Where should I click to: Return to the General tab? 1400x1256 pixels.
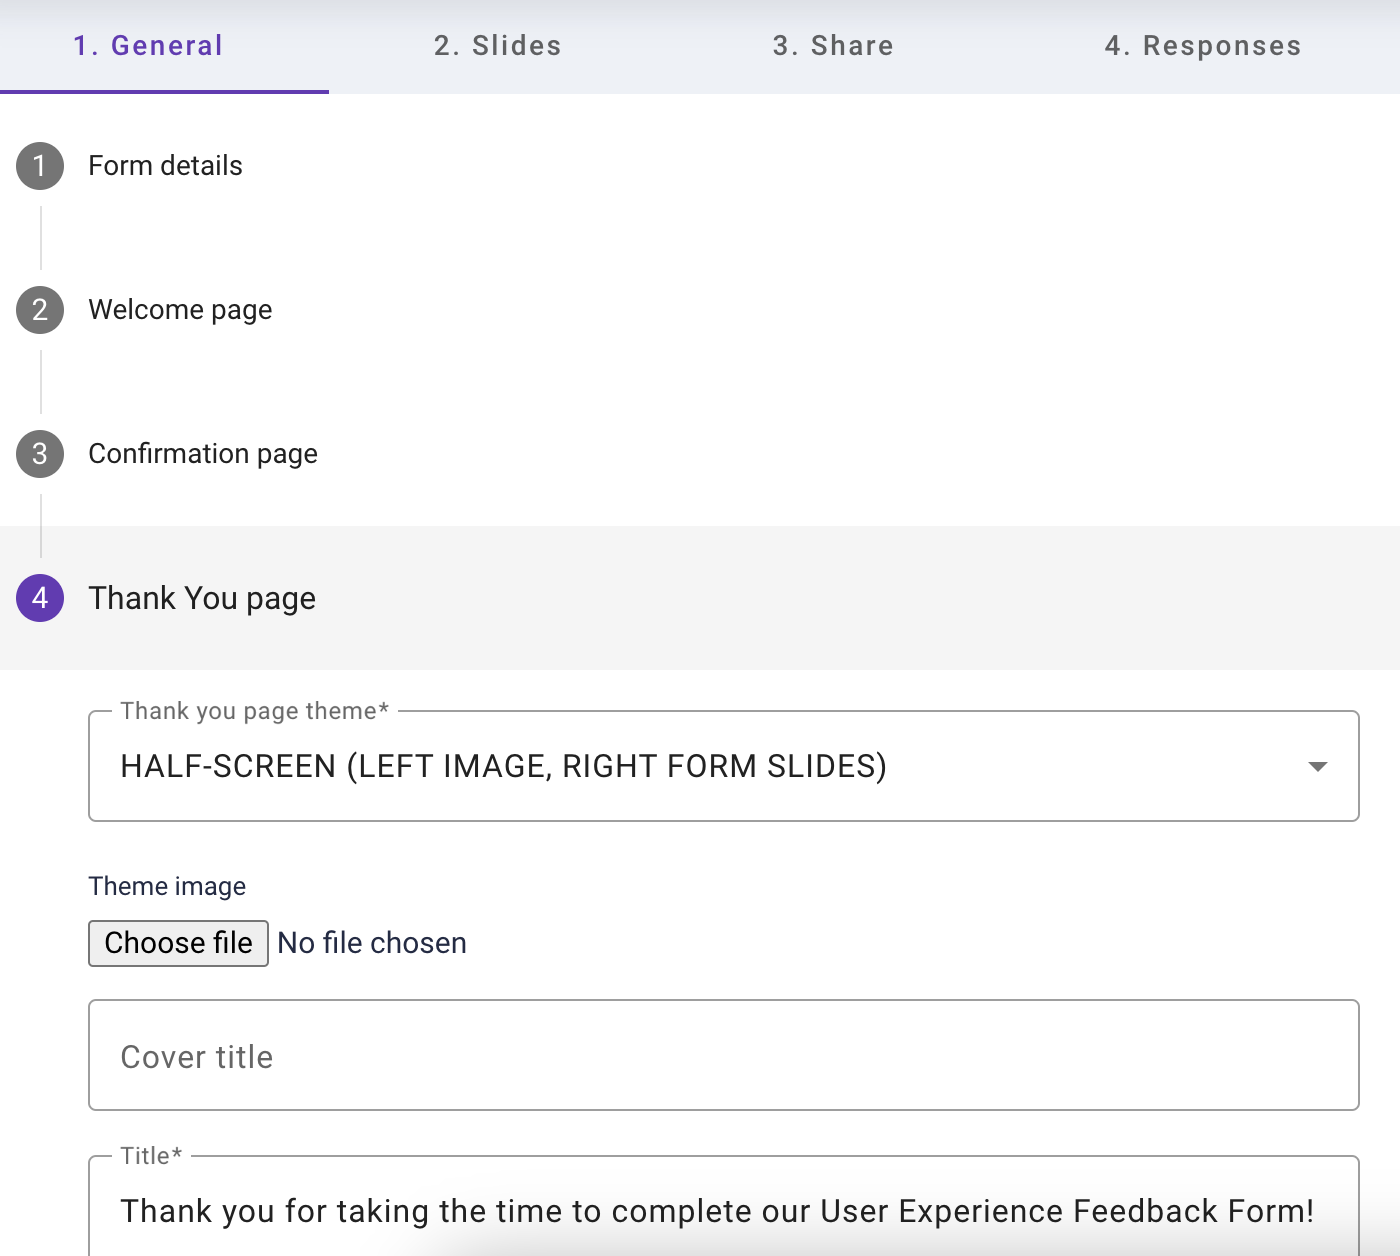[148, 46]
